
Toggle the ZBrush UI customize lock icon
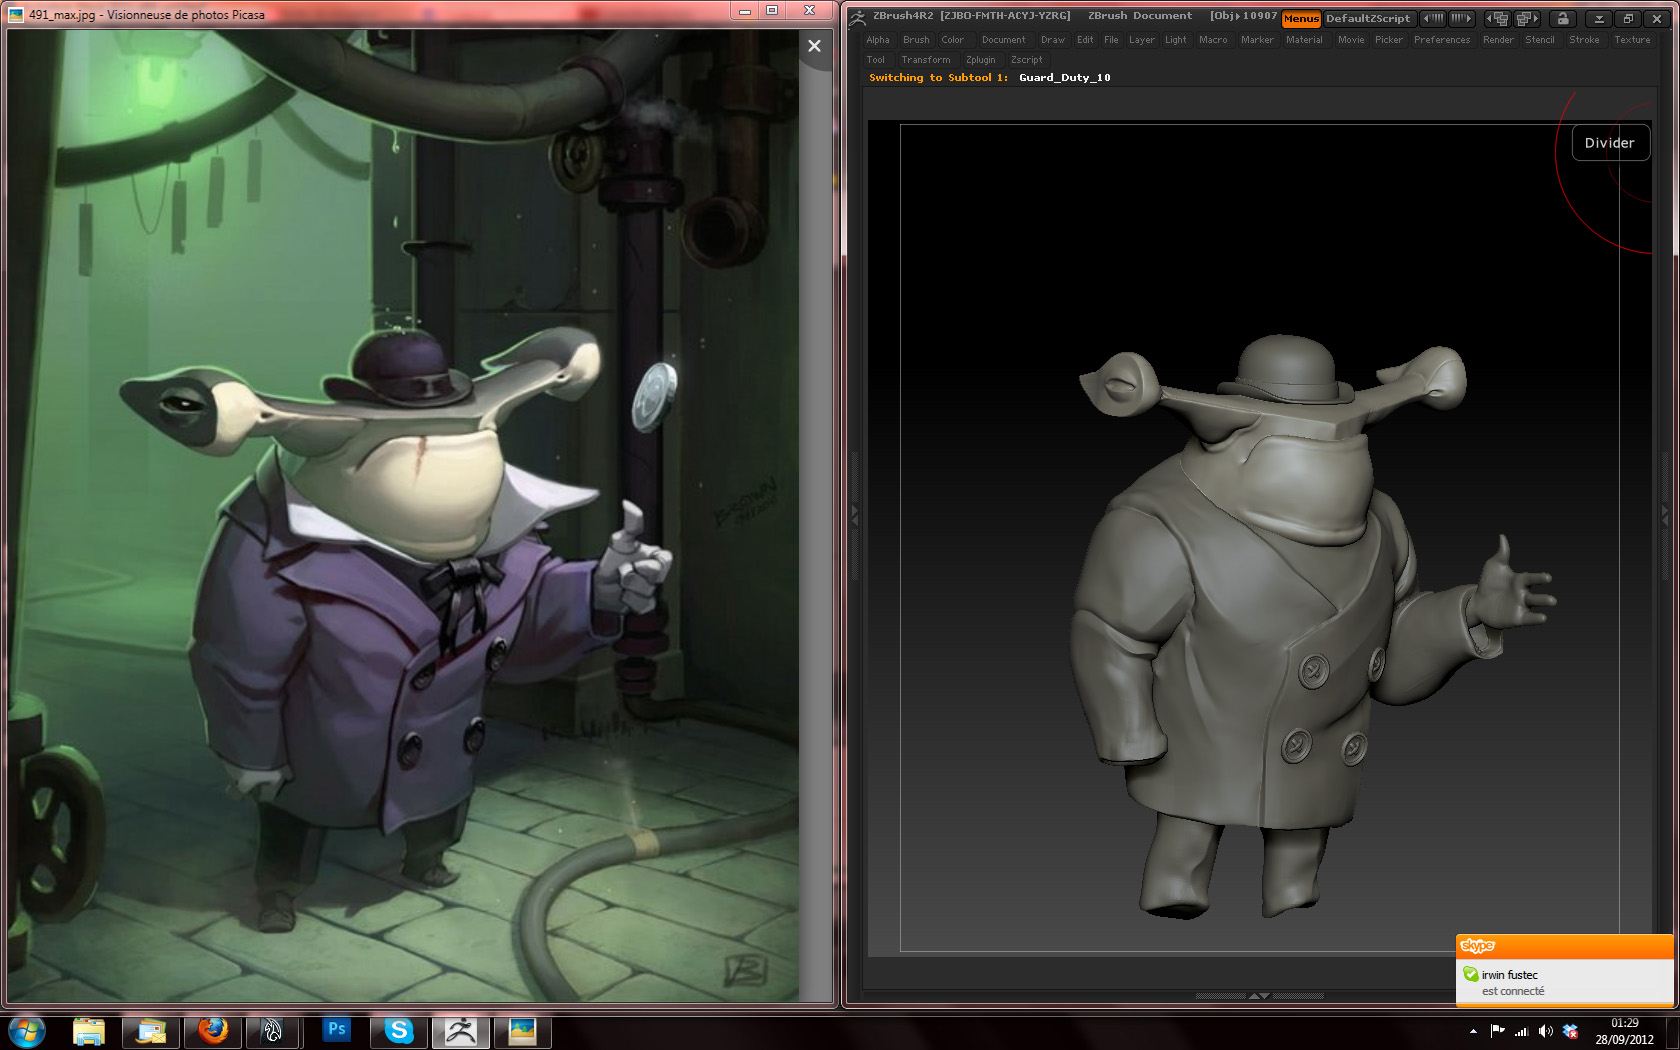tap(1563, 19)
